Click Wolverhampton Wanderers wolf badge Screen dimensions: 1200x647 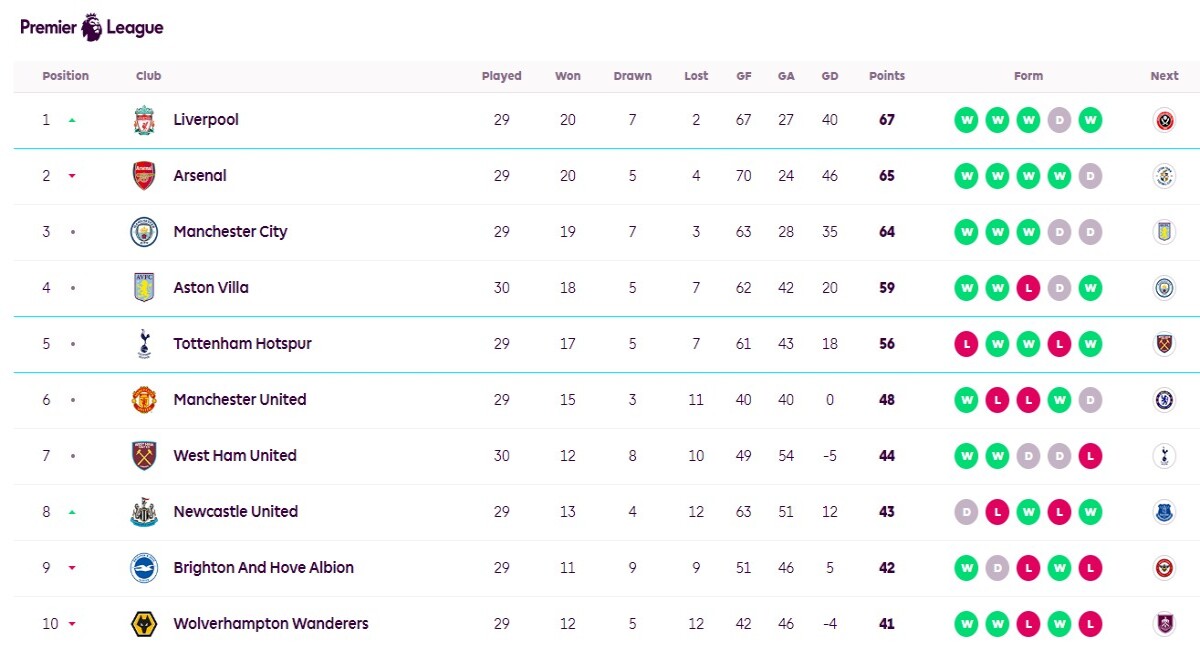click(x=144, y=624)
